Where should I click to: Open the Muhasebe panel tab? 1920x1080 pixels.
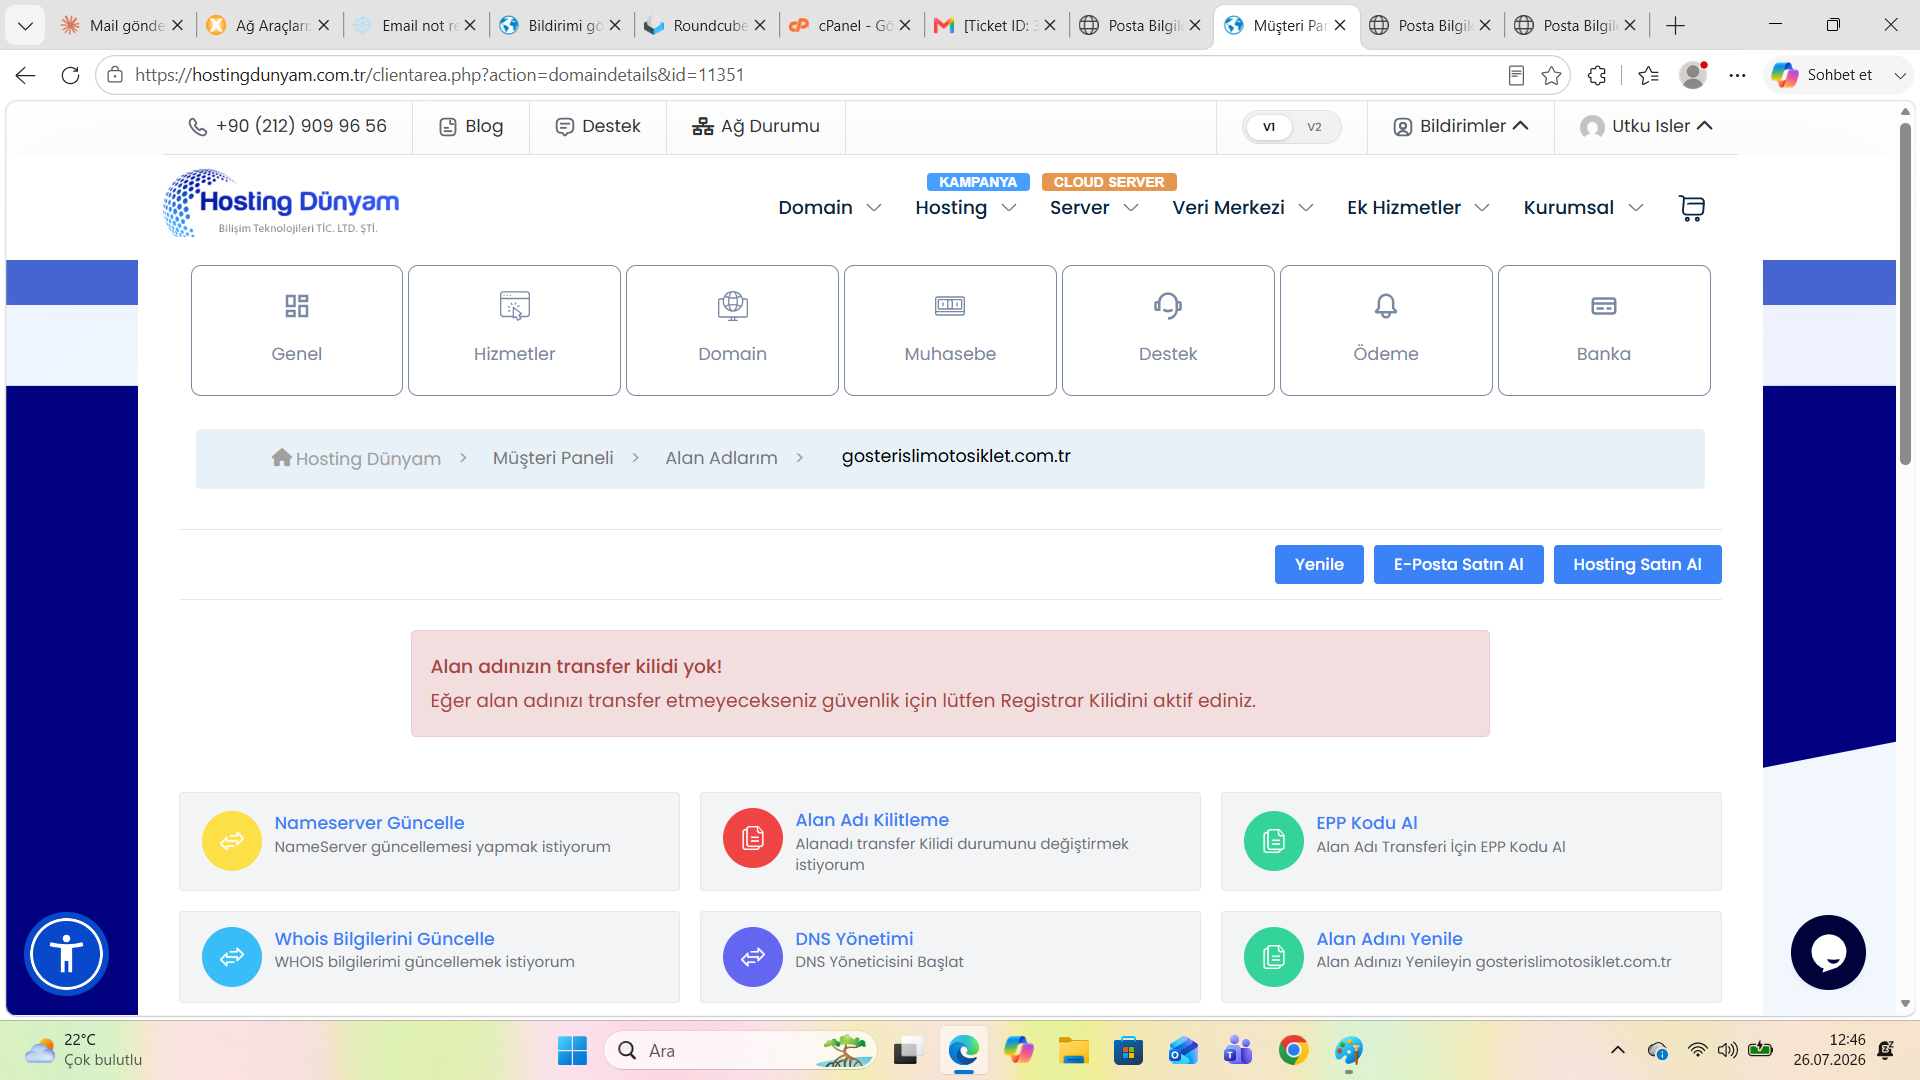(x=950, y=330)
